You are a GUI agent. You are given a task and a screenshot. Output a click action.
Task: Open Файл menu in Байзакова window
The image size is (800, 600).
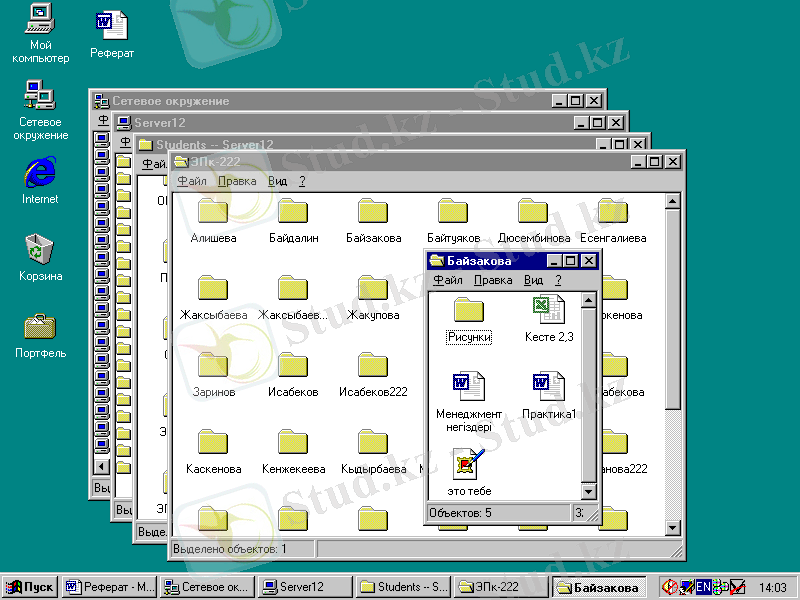click(x=447, y=281)
